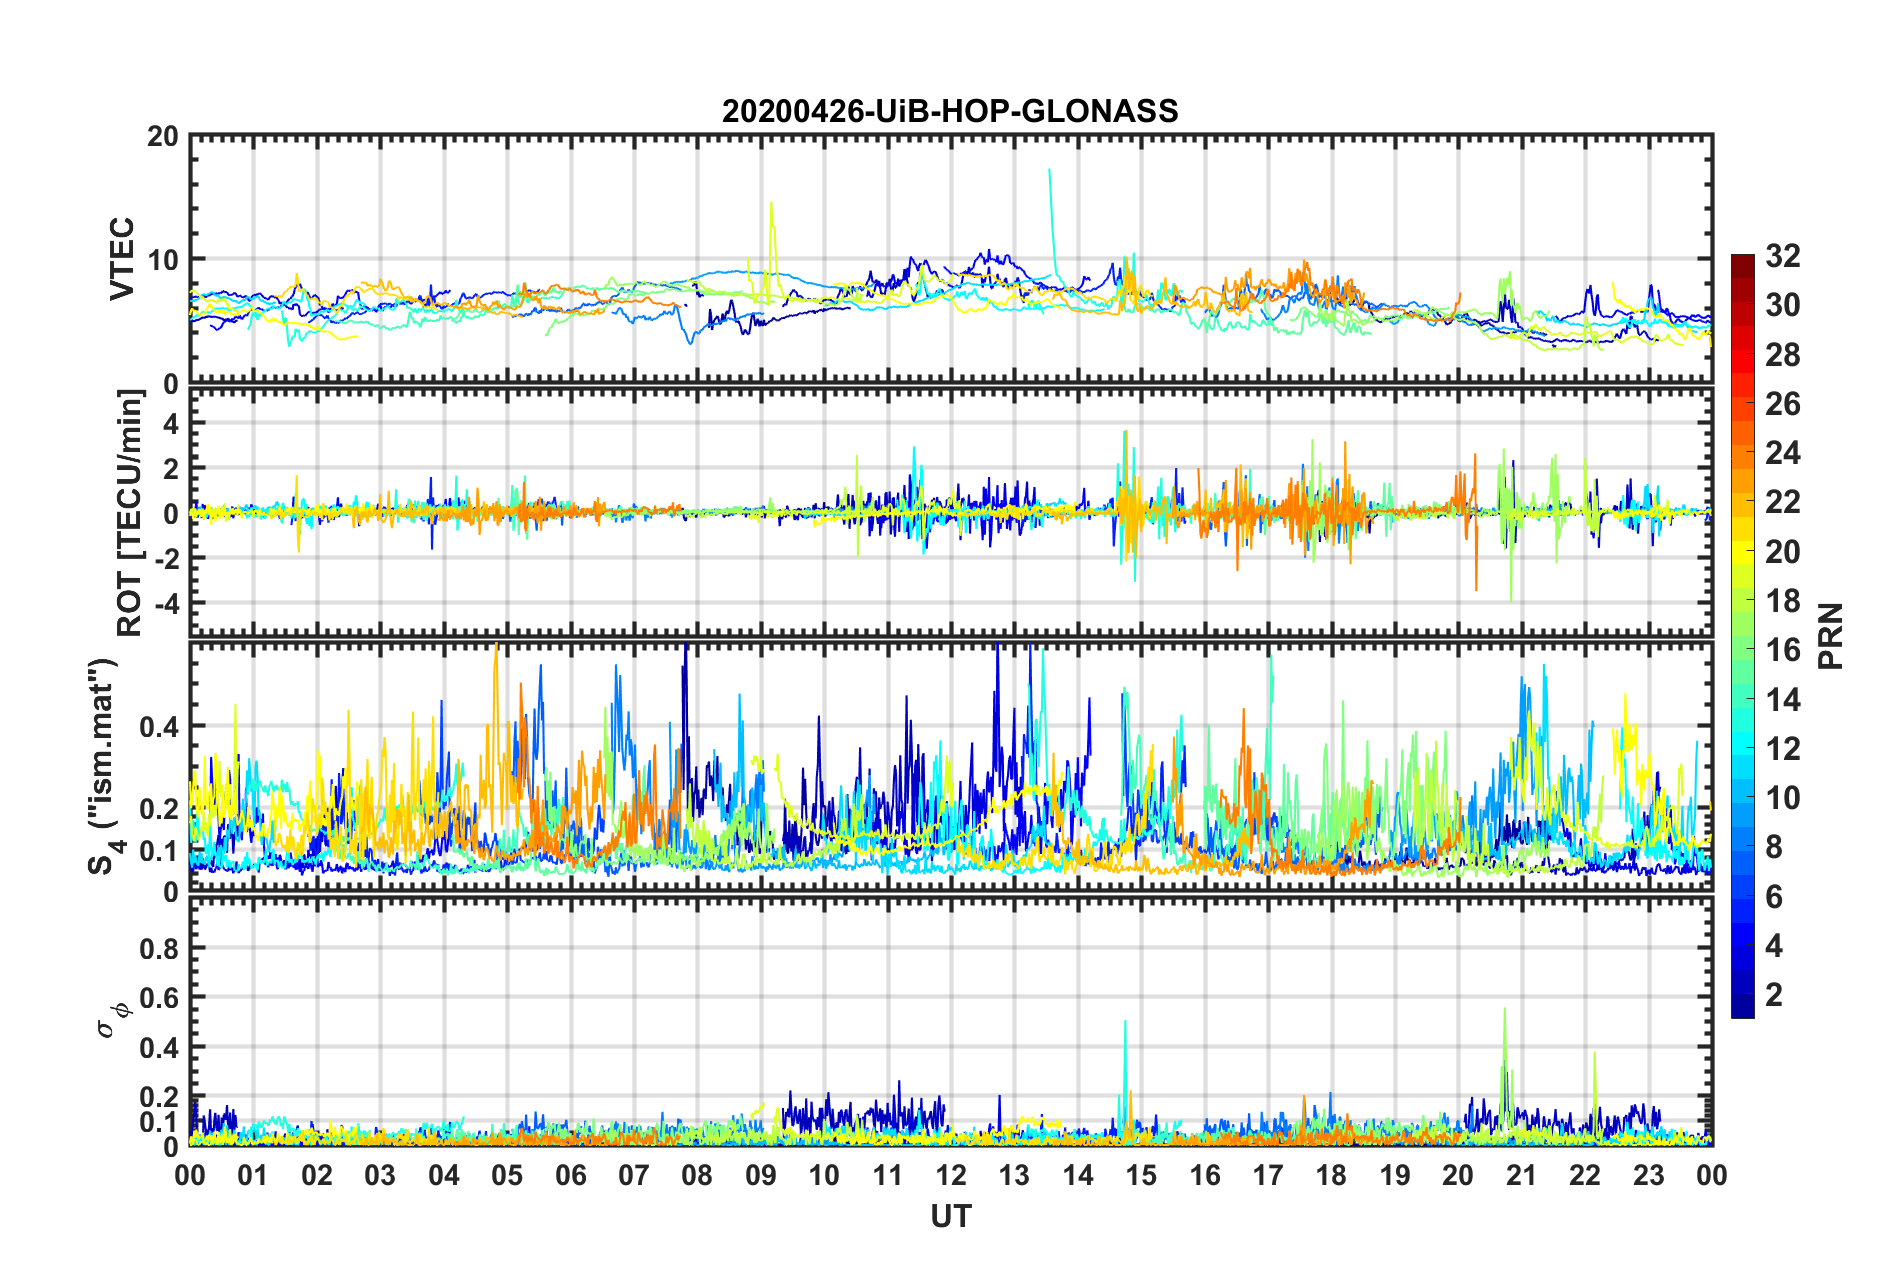Click the 23 hour tick on UT axis
The height and width of the screenshot is (1272, 1902).
pos(1648,1175)
